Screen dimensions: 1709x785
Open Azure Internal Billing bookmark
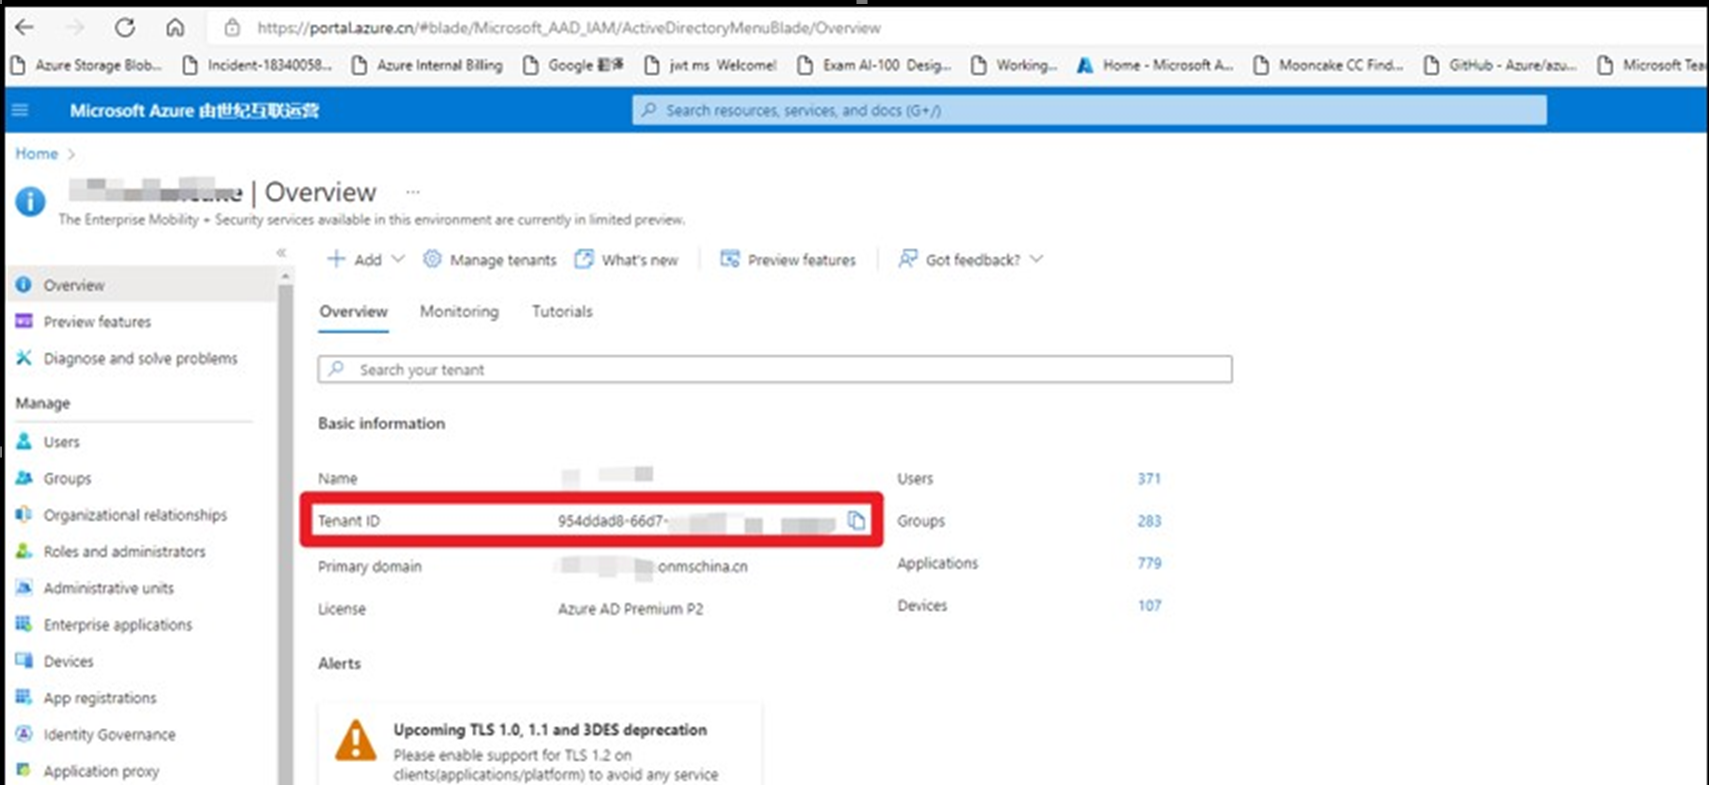427,65
